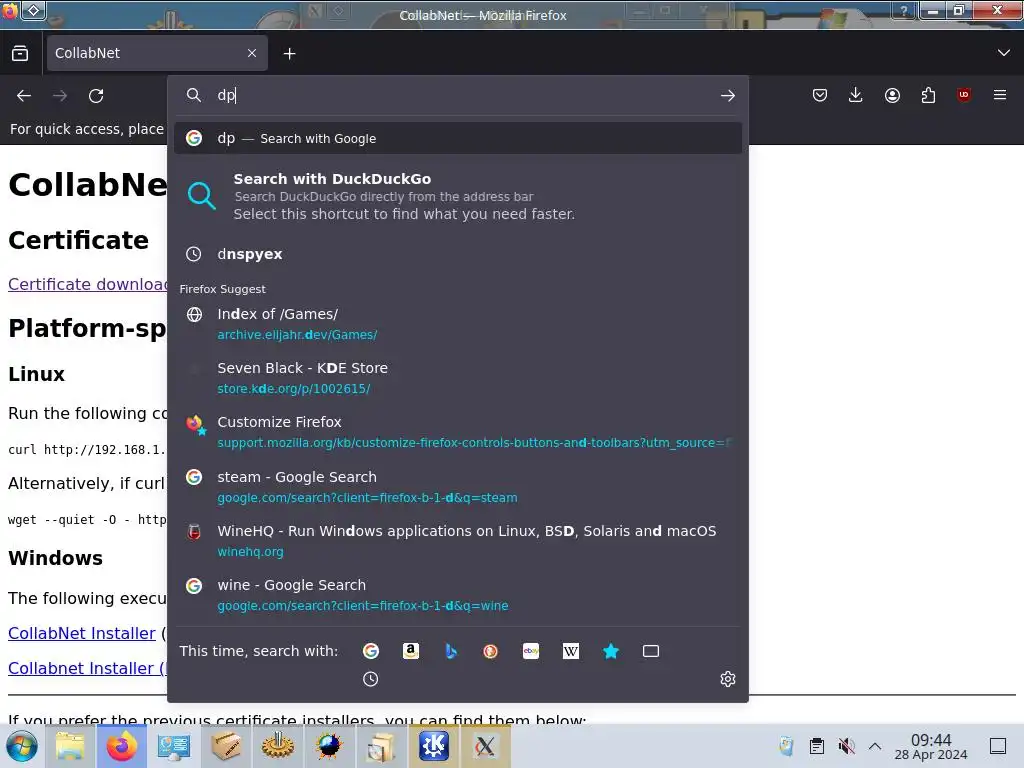
Task: Search in Bookmarks via star icon
Action: 611,651
